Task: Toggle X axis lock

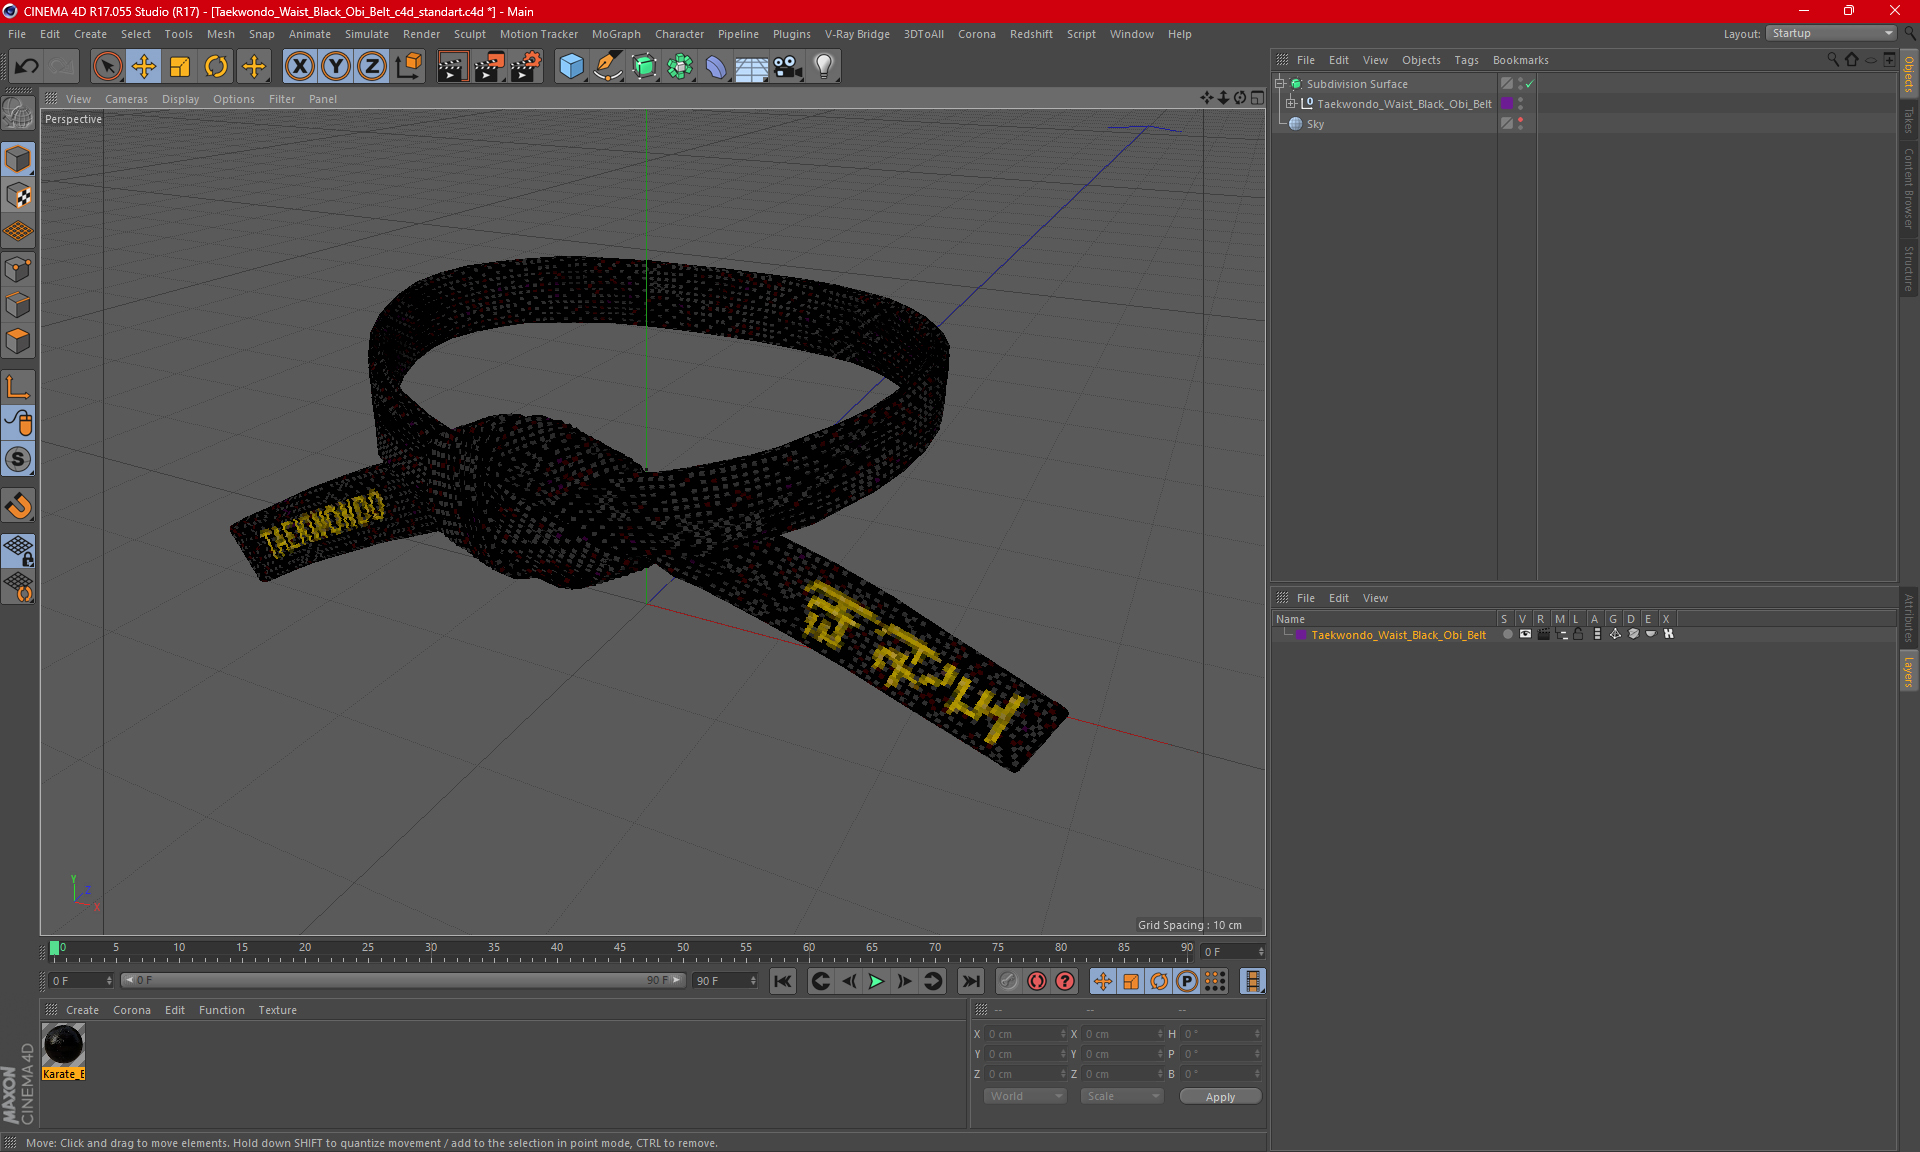Action: tap(299, 67)
